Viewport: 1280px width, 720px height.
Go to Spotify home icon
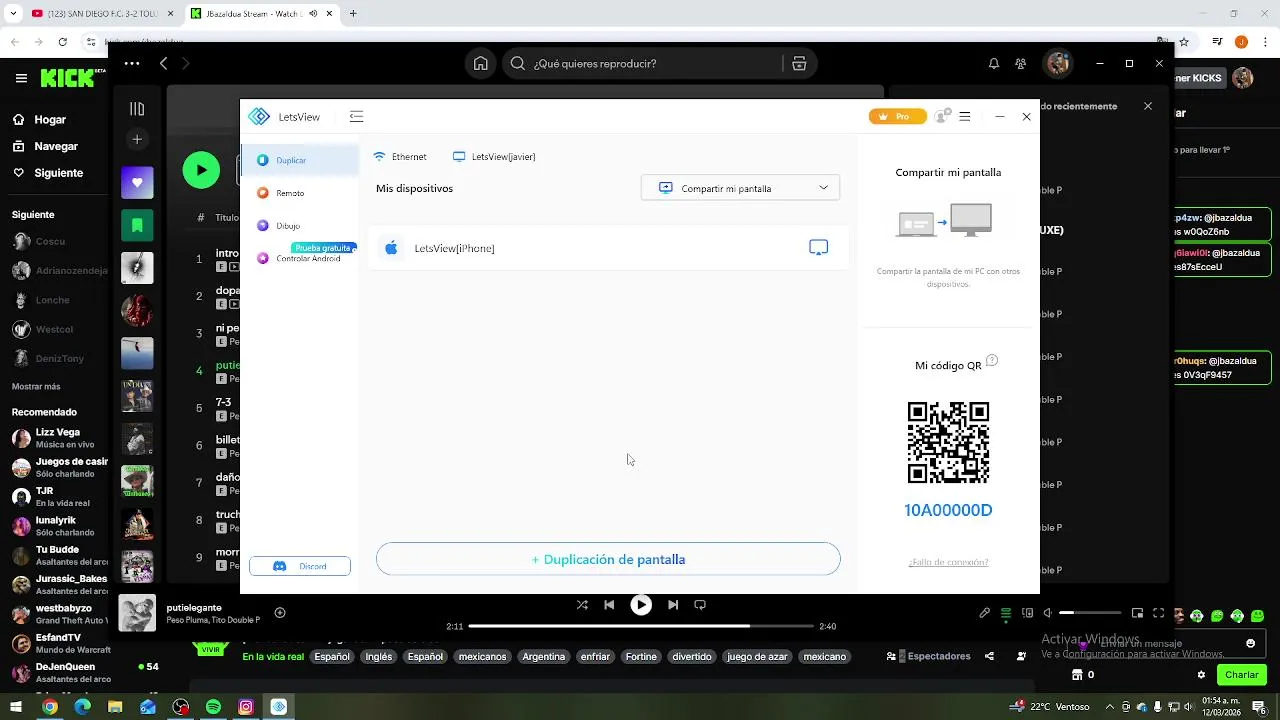481,63
